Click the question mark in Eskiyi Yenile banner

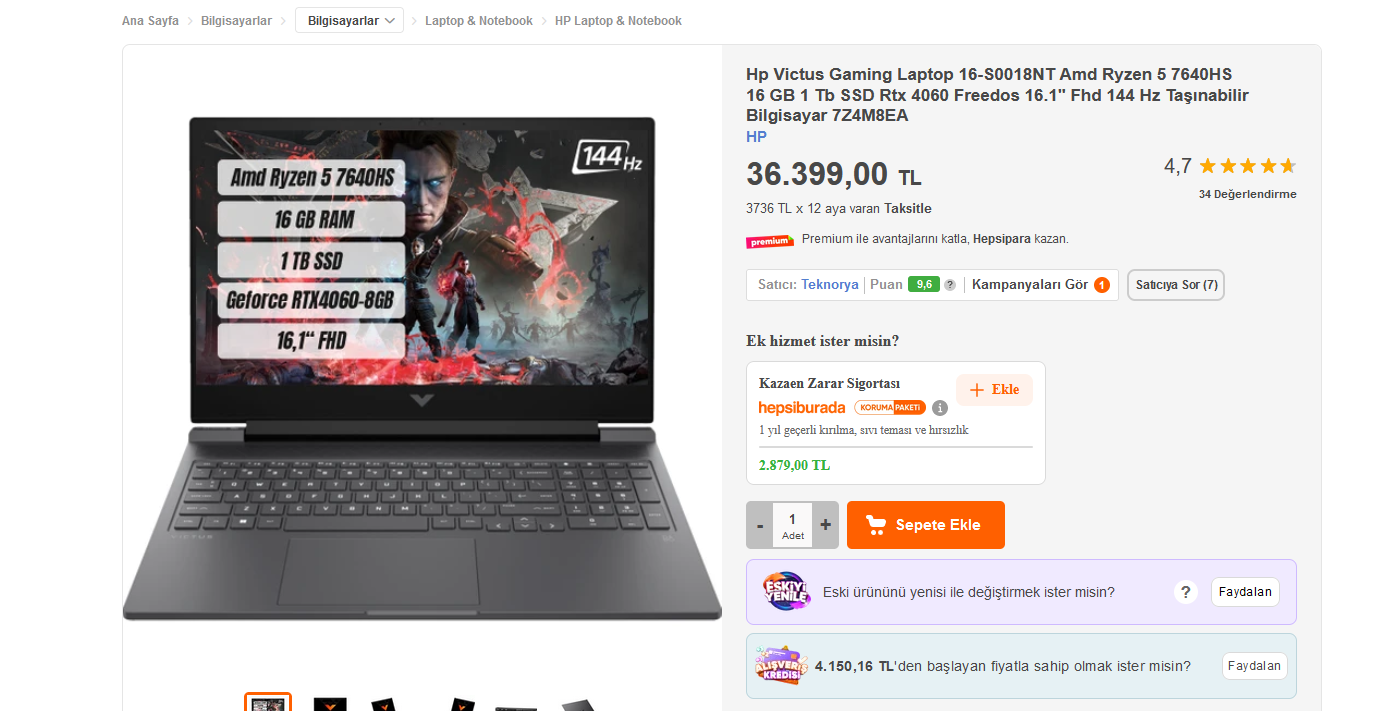click(1186, 592)
